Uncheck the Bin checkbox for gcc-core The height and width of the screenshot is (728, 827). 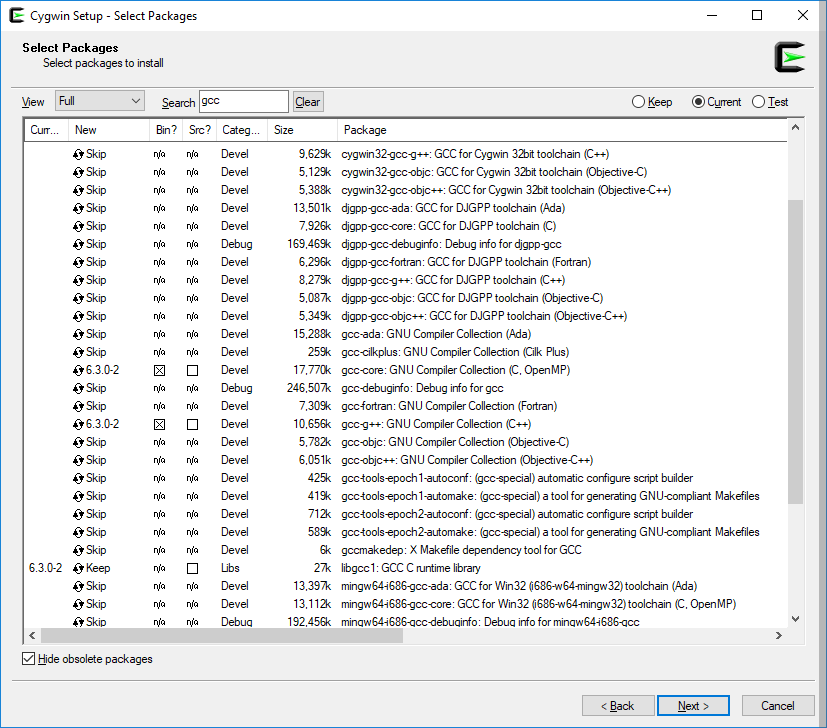coord(159,370)
